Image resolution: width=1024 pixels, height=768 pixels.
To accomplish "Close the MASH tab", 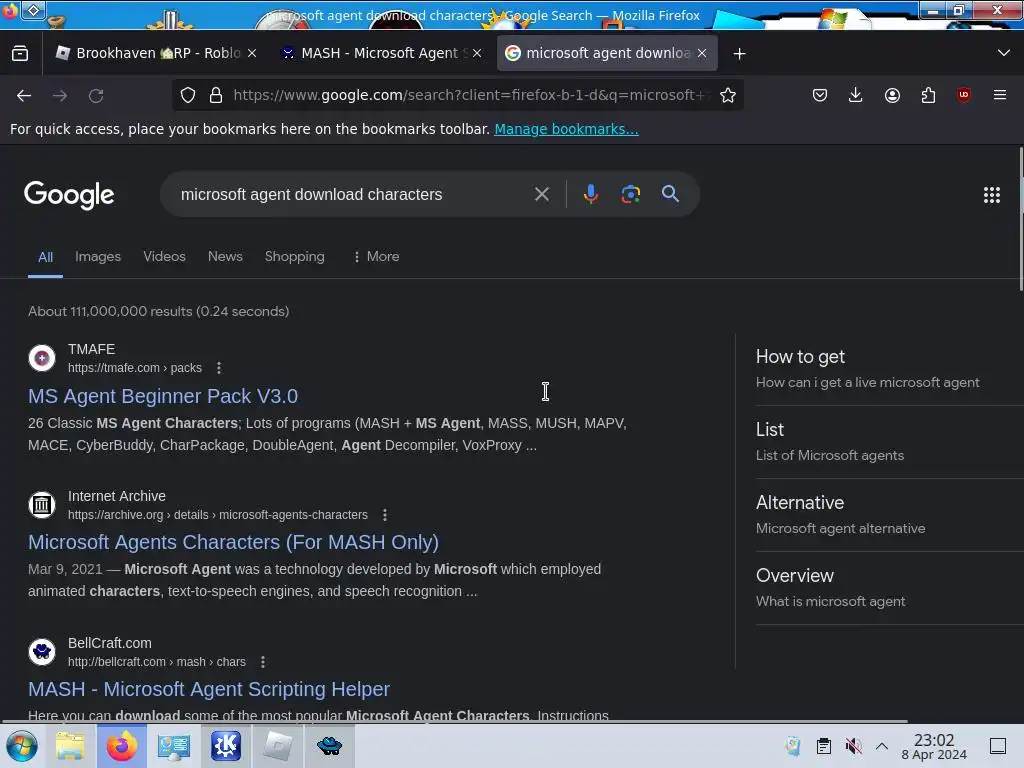I will click(477, 53).
